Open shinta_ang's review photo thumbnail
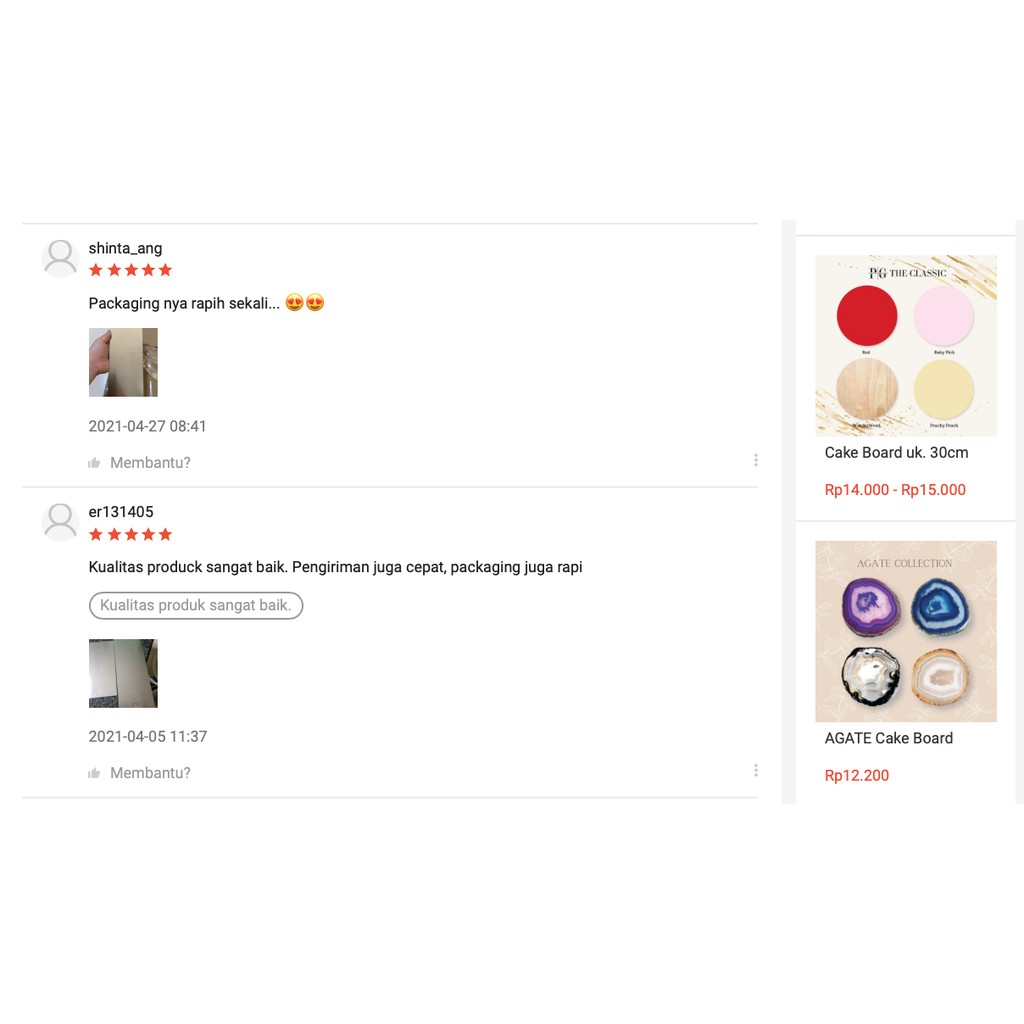Image resolution: width=1024 pixels, height=1024 pixels. click(123, 362)
